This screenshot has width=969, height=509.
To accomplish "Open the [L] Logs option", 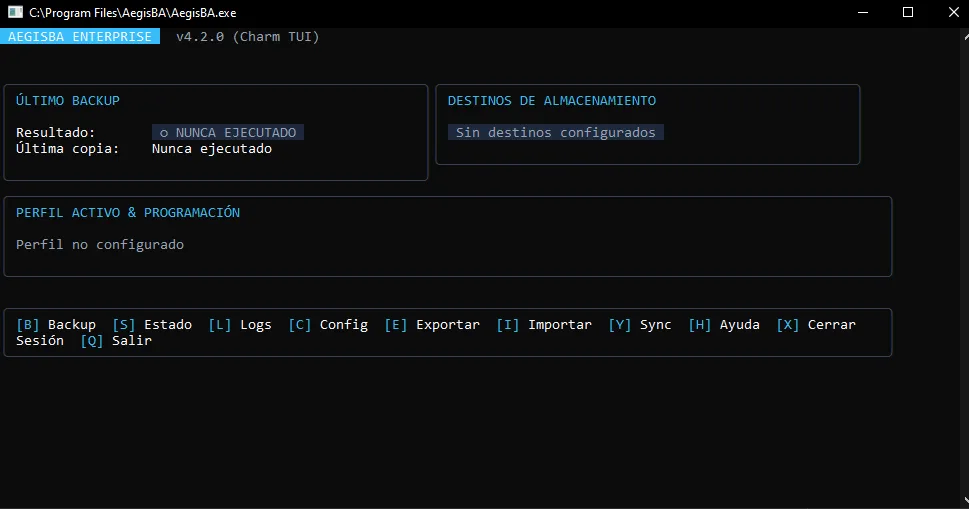I will [240, 325].
